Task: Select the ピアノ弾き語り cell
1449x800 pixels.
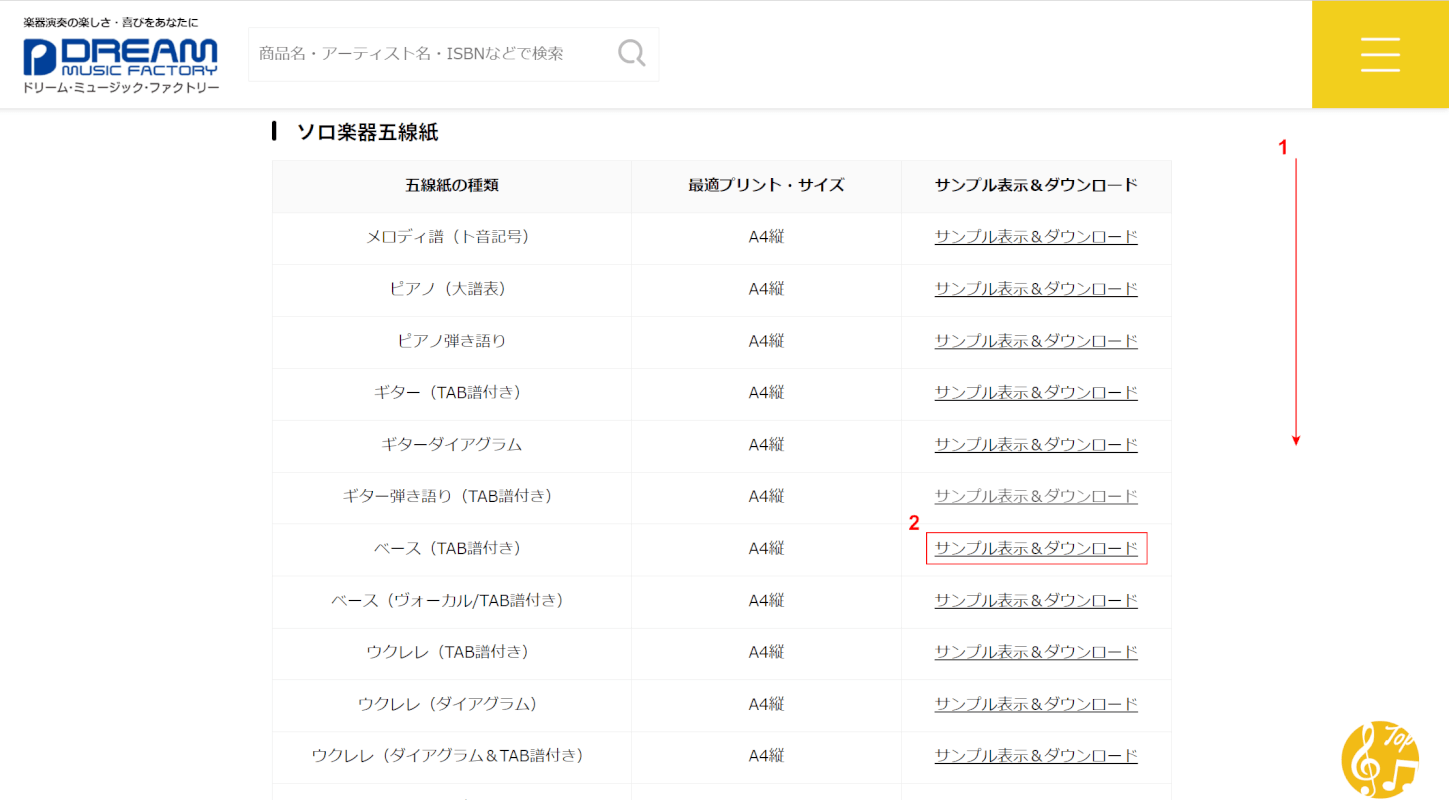Action: point(452,342)
